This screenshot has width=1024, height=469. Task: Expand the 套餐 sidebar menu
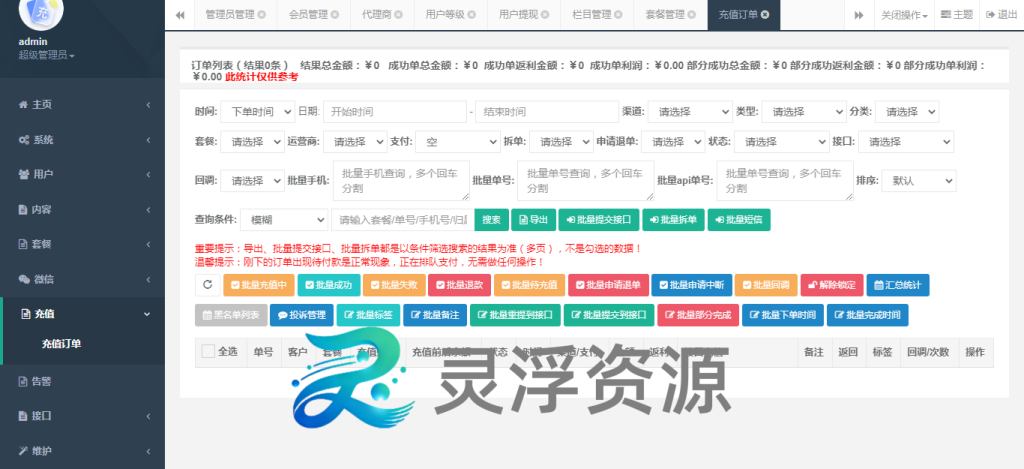[x=82, y=244]
